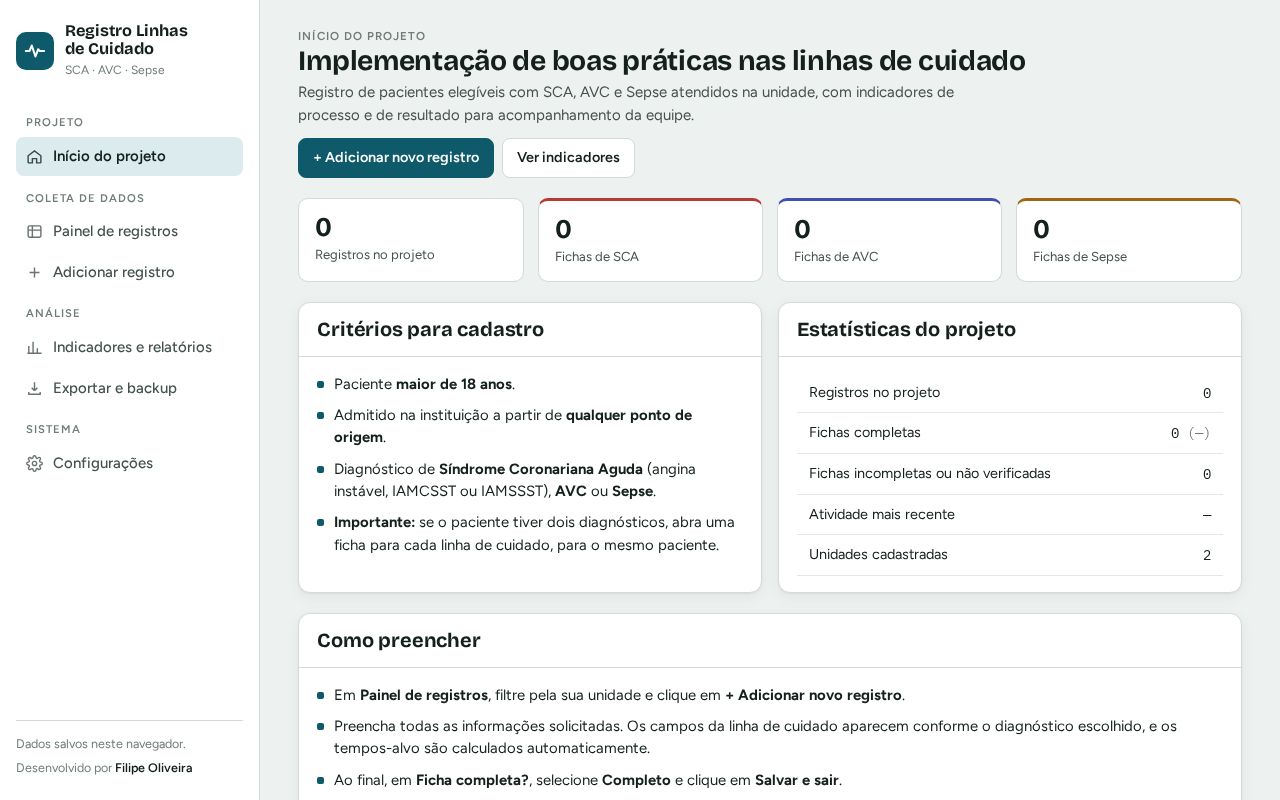Click the gear icon for Configurações
Image resolution: width=1280 pixels, height=800 pixels.
35,464
